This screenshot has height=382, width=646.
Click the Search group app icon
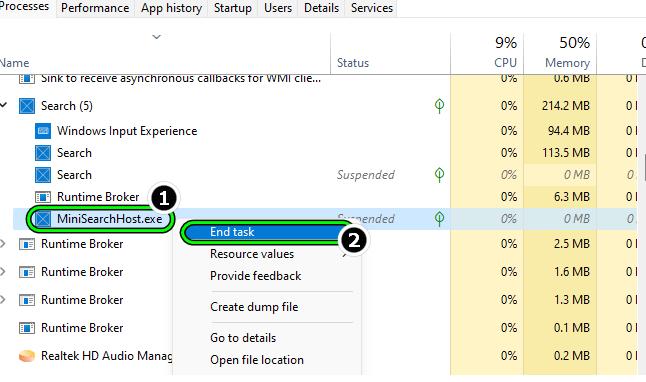click(27, 106)
